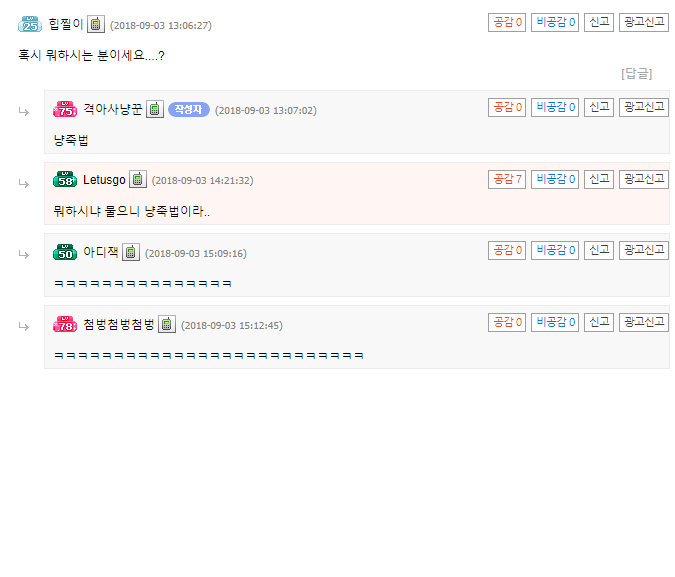Click the mobile phone icon next to 힙찔이
675x577 pixels.
(96, 24)
